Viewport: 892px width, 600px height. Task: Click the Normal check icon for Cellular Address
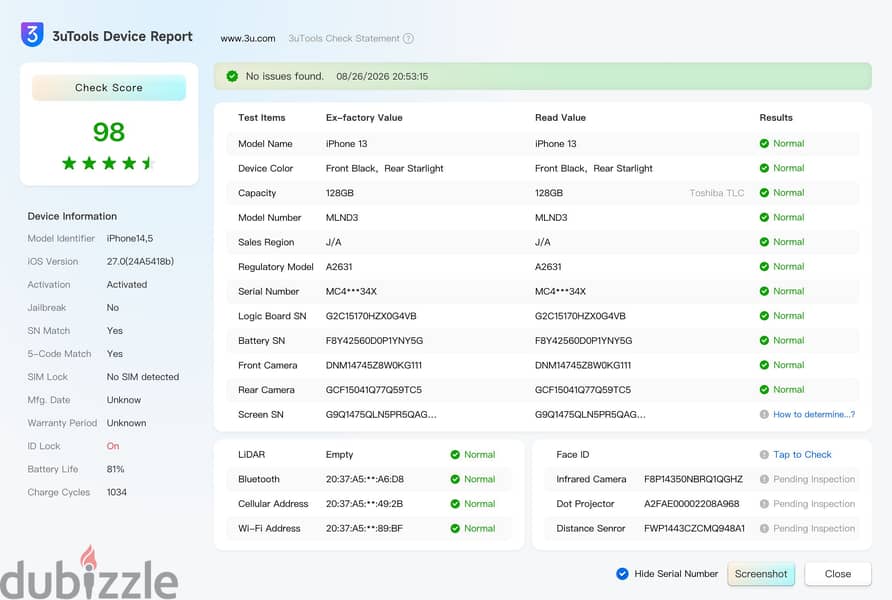(455, 503)
